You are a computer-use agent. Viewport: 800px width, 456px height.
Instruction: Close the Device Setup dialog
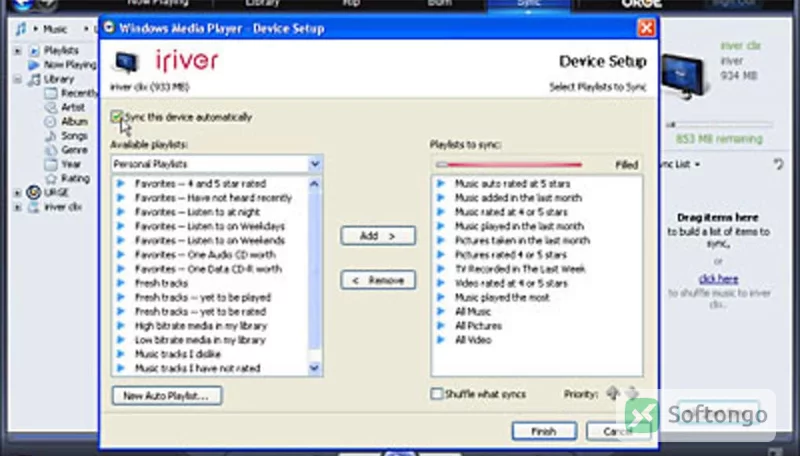pos(646,28)
